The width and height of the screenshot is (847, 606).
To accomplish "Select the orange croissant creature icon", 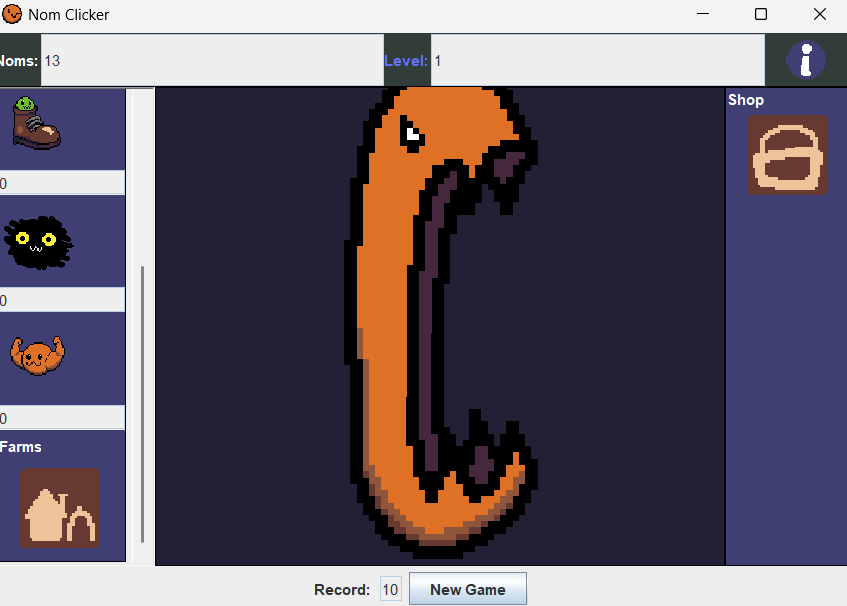I will (x=36, y=356).
